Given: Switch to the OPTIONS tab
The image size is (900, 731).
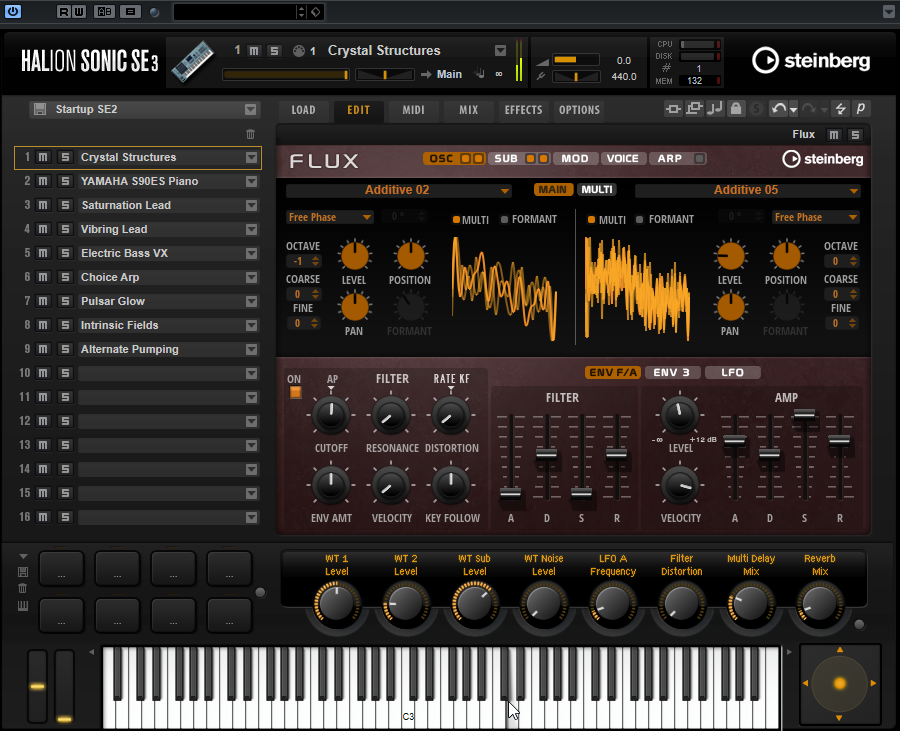Looking at the screenshot, I should [579, 110].
